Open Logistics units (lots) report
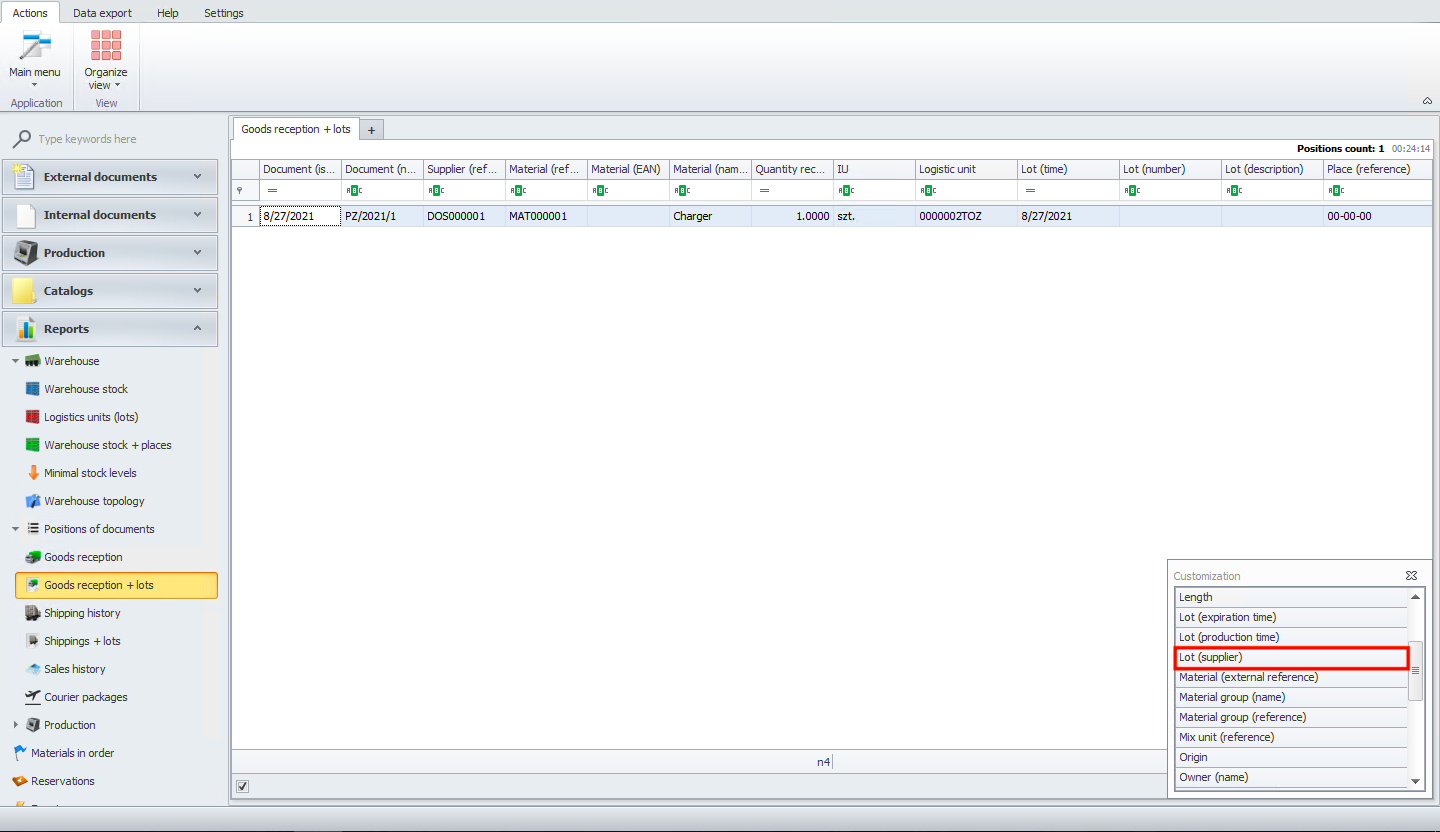 coord(91,417)
